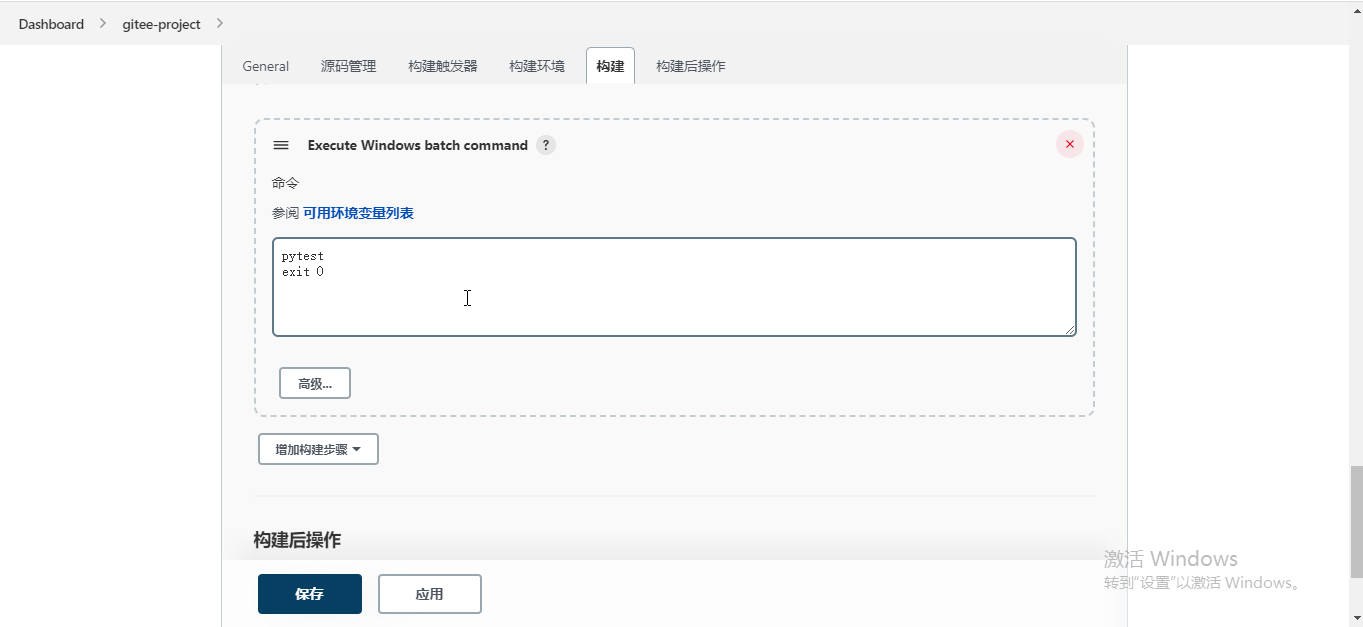
Task: Click the page vertical scrollbar thumb
Action: click(1356, 522)
